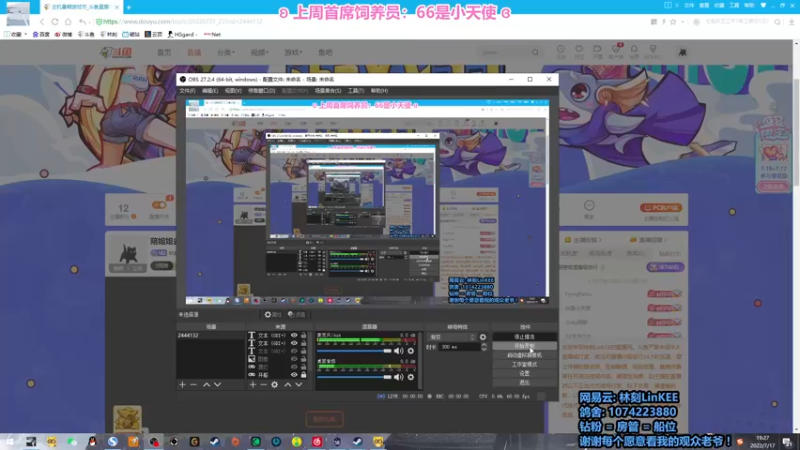Hide the second 文本 (GDI+) source

(294, 343)
